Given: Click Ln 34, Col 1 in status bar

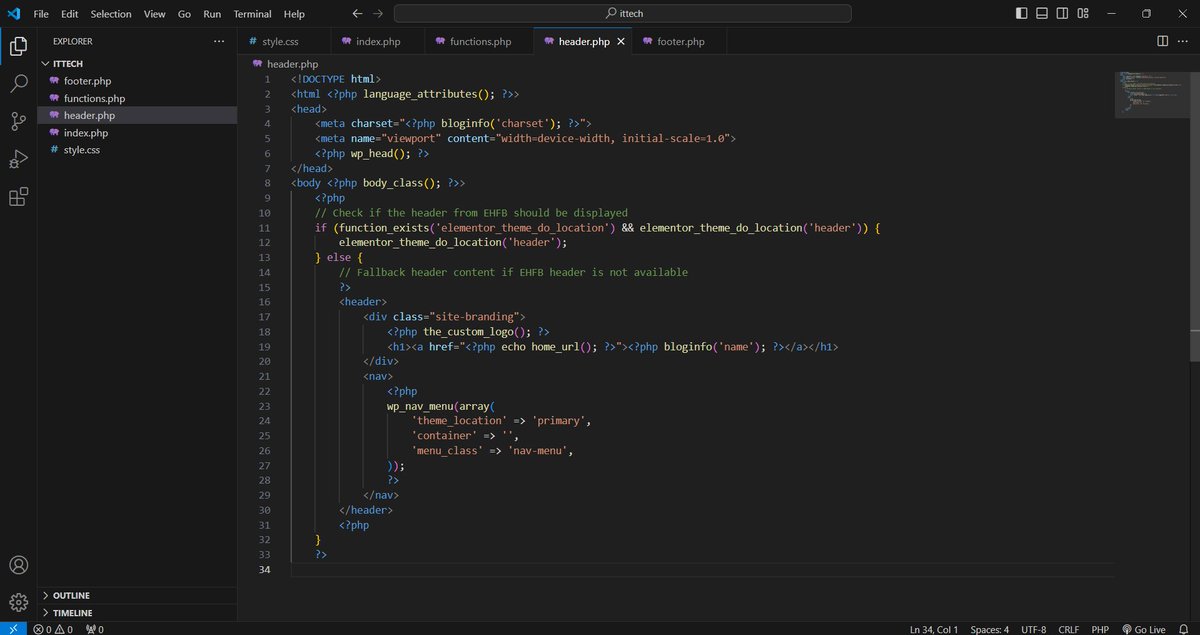Looking at the screenshot, I should (934, 629).
